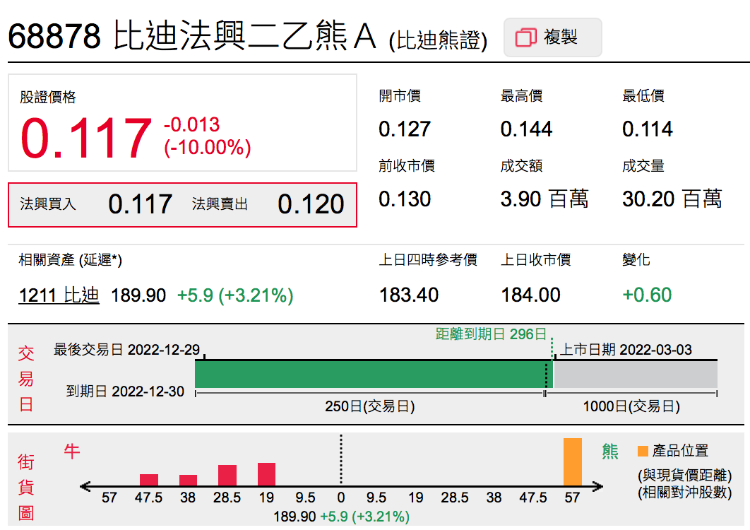Click the warrant price 0.117 in red

coord(86,138)
